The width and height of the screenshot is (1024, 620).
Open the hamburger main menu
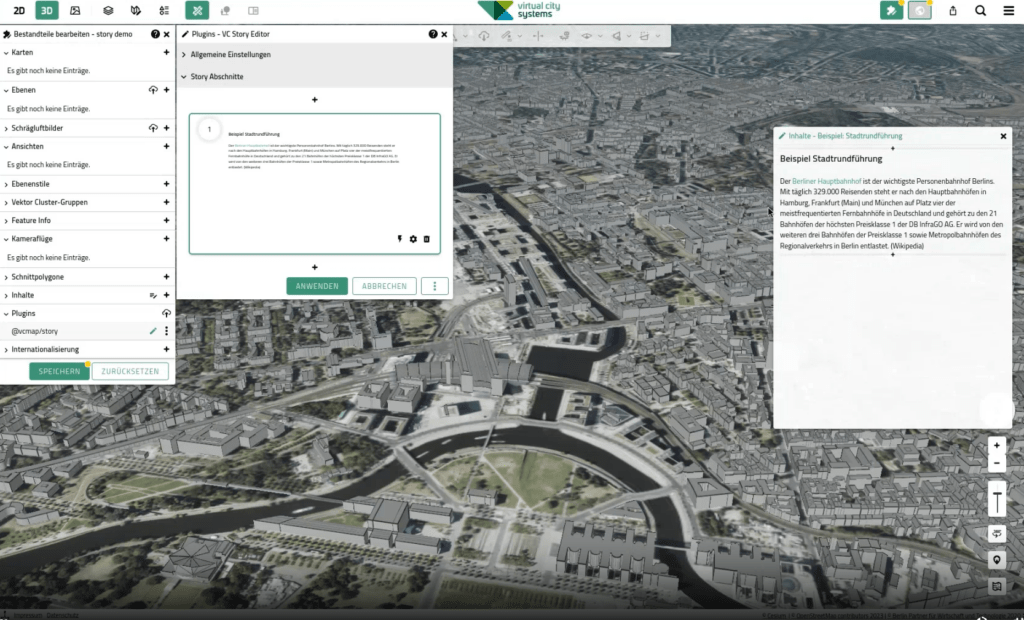(x=1008, y=10)
